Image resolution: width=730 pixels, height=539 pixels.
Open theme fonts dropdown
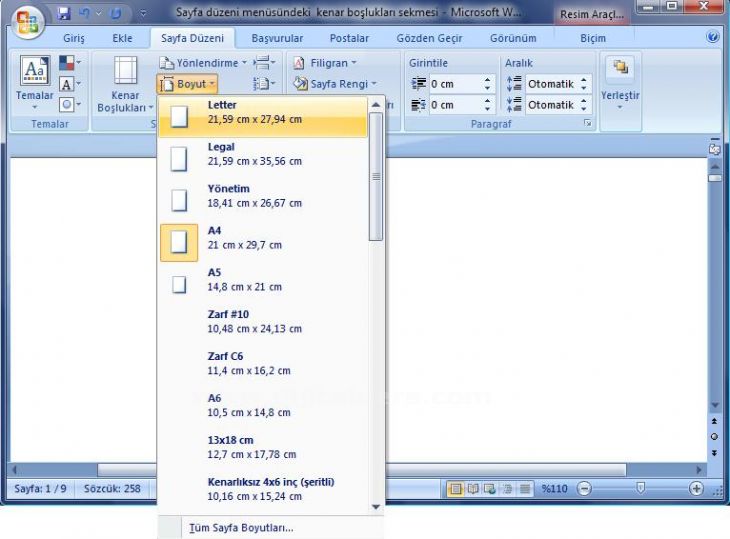tap(70, 84)
